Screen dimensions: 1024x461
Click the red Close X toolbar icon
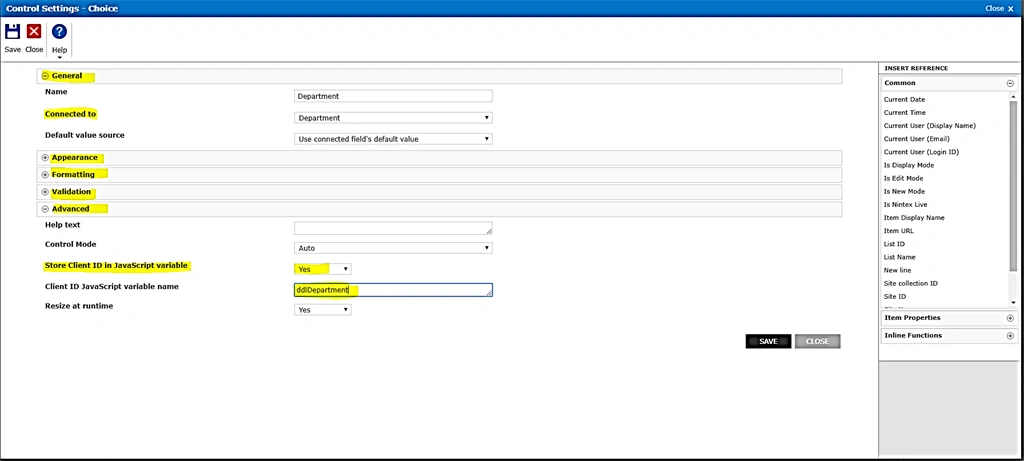[x=34, y=31]
